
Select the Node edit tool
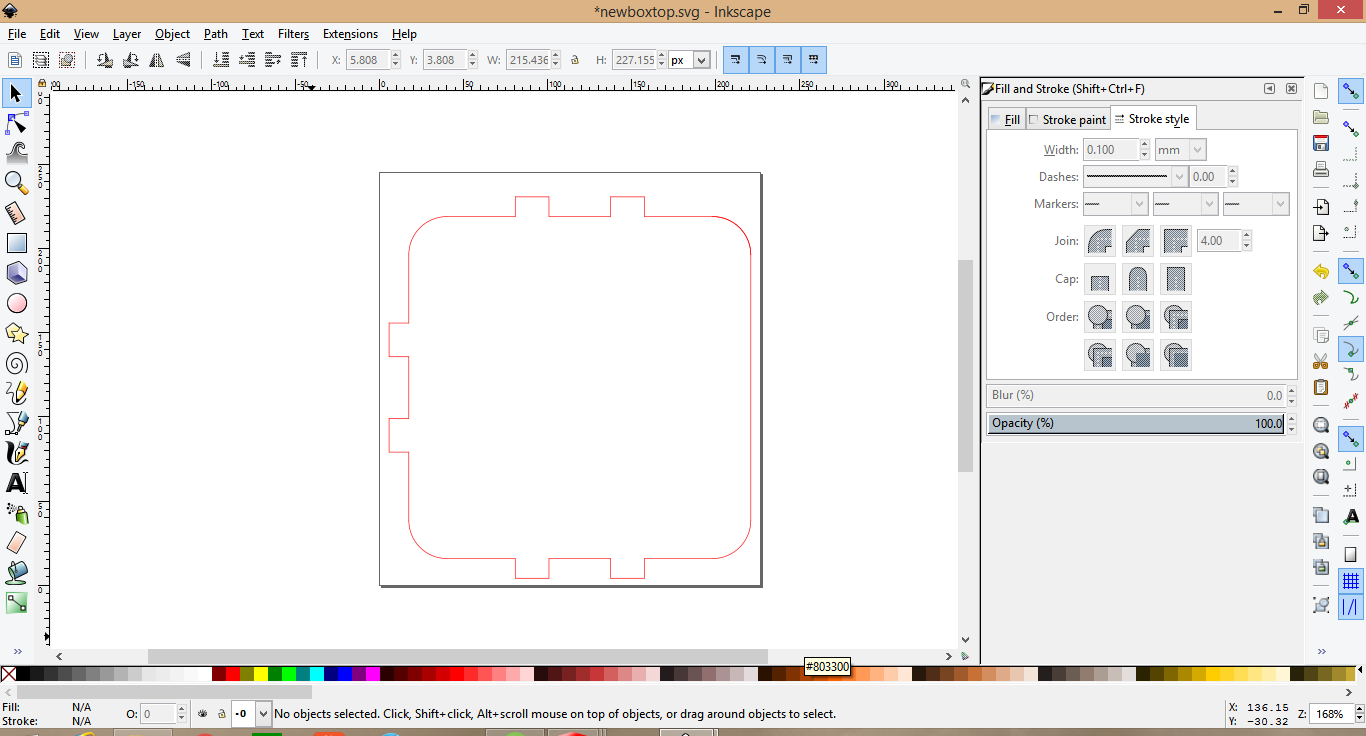click(16, 124)
